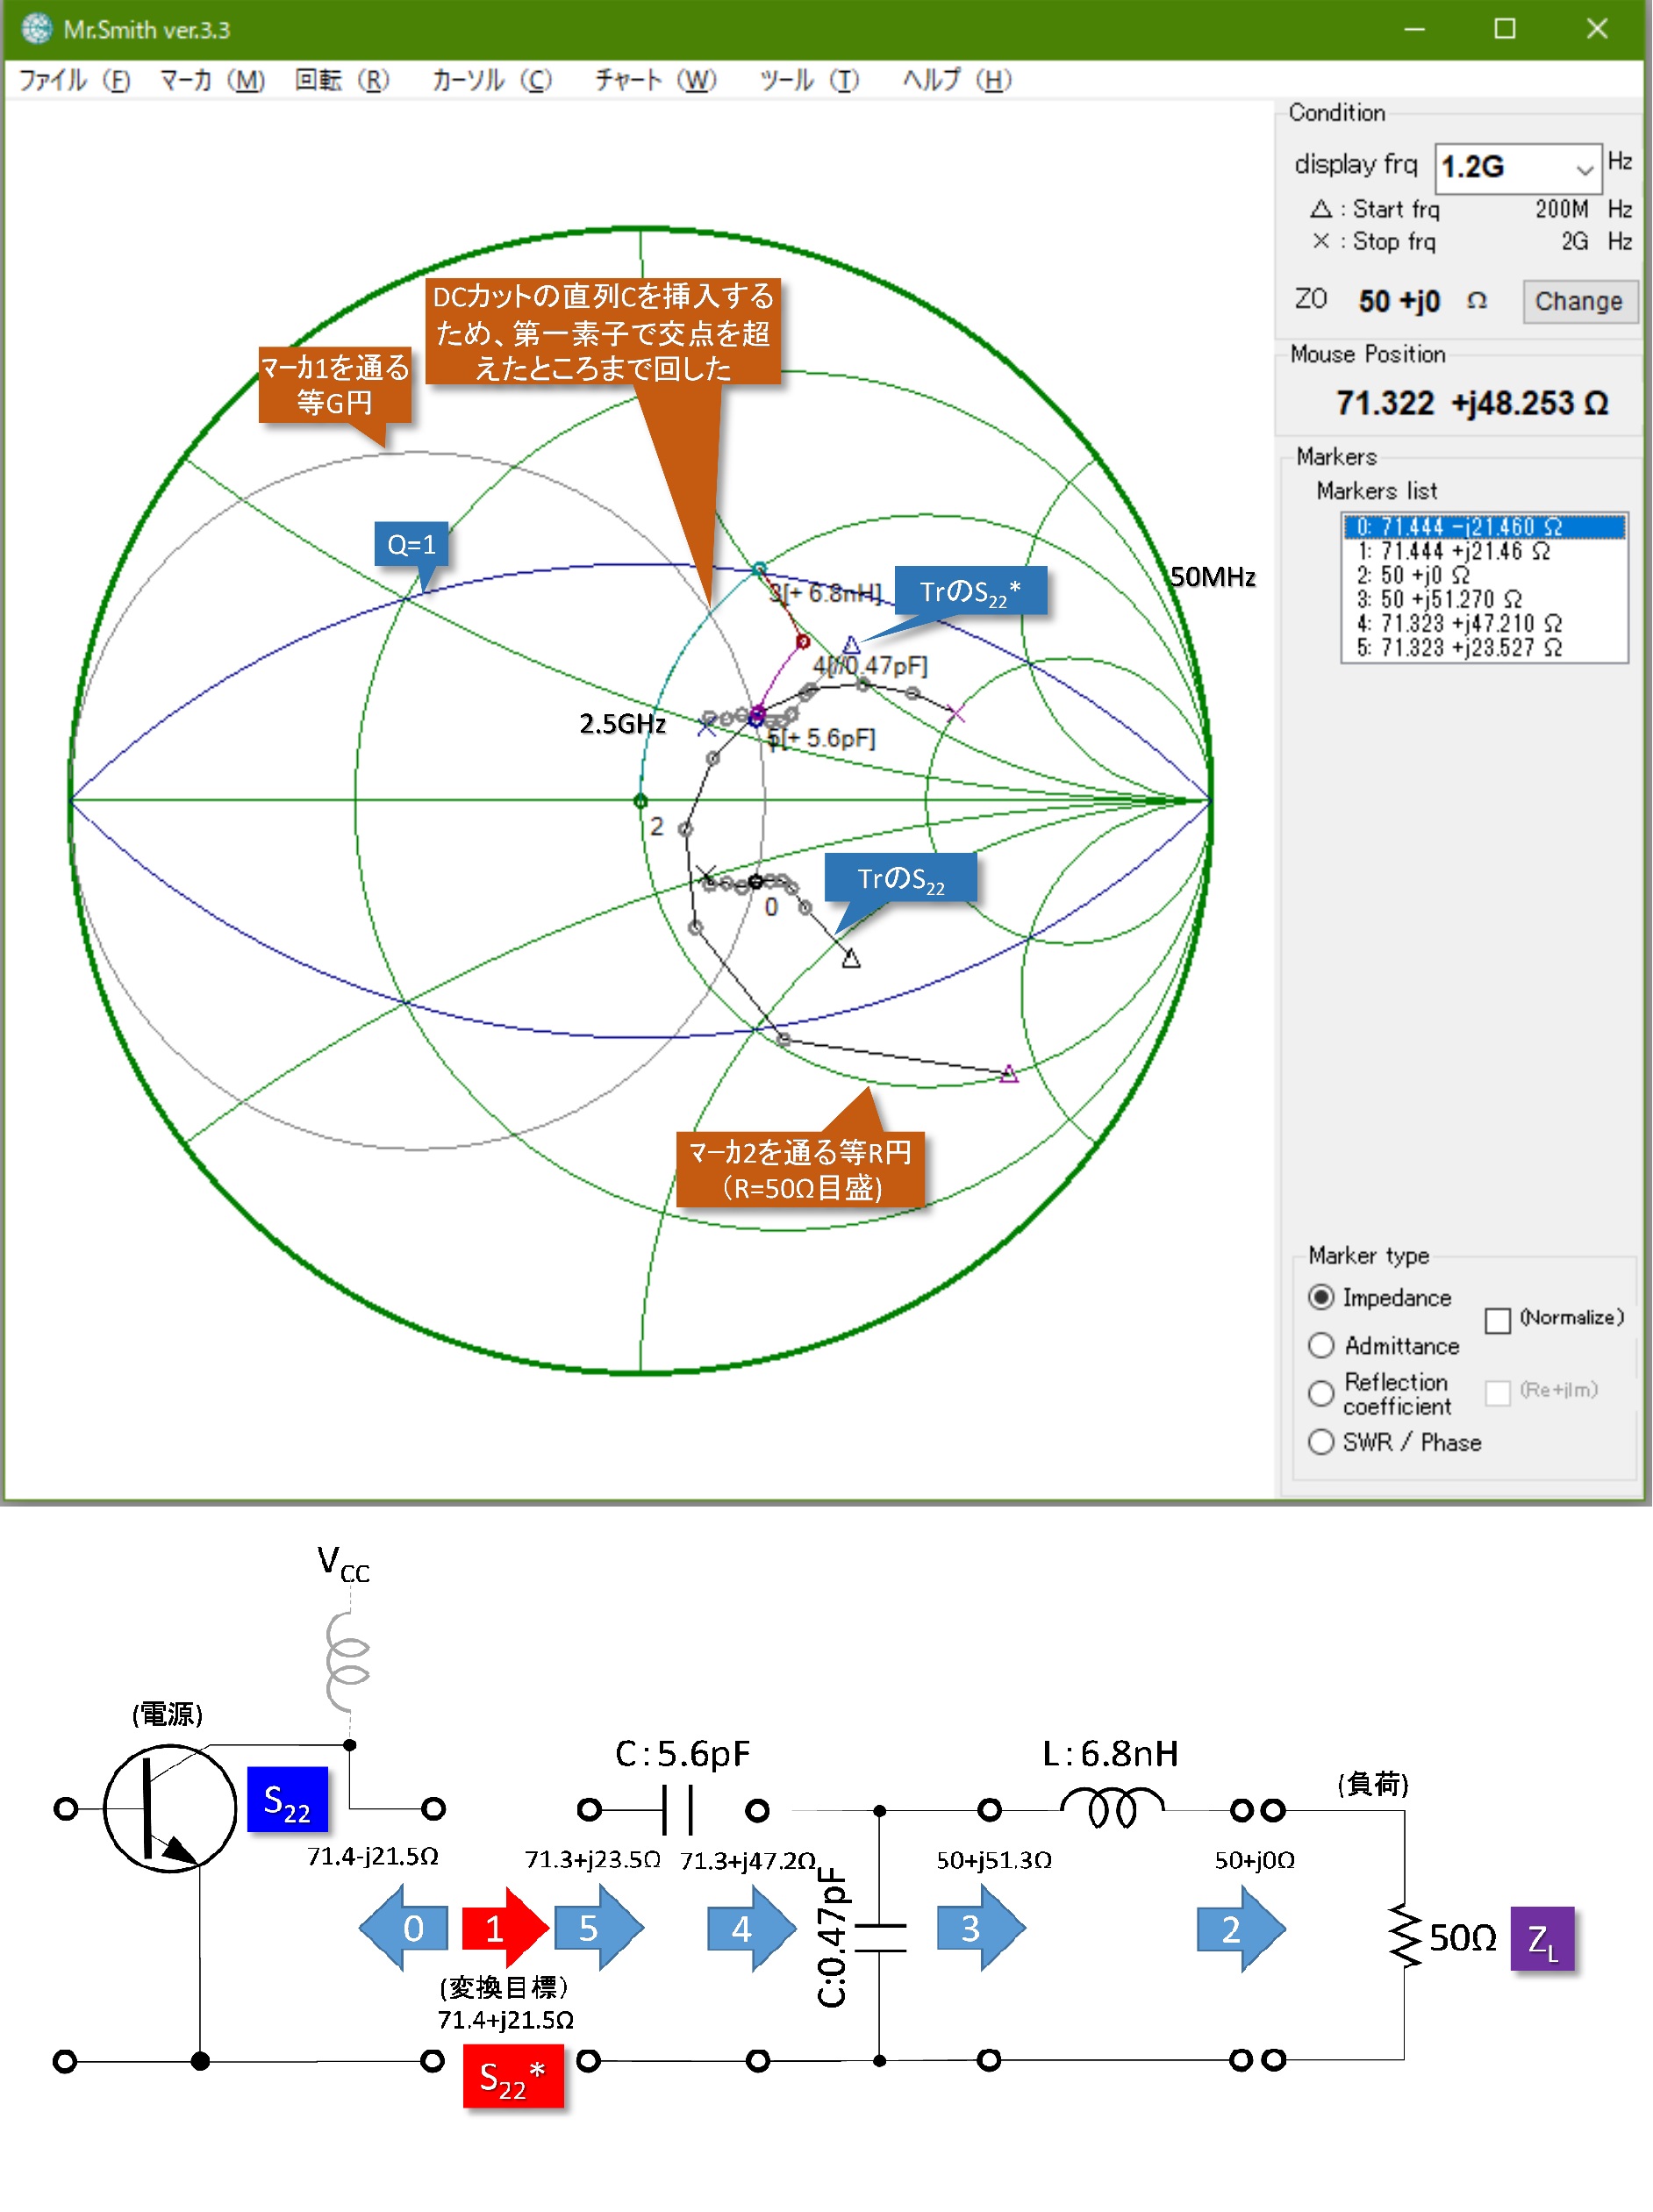Close the Mr.Smith window

(x=1596, y=29)
